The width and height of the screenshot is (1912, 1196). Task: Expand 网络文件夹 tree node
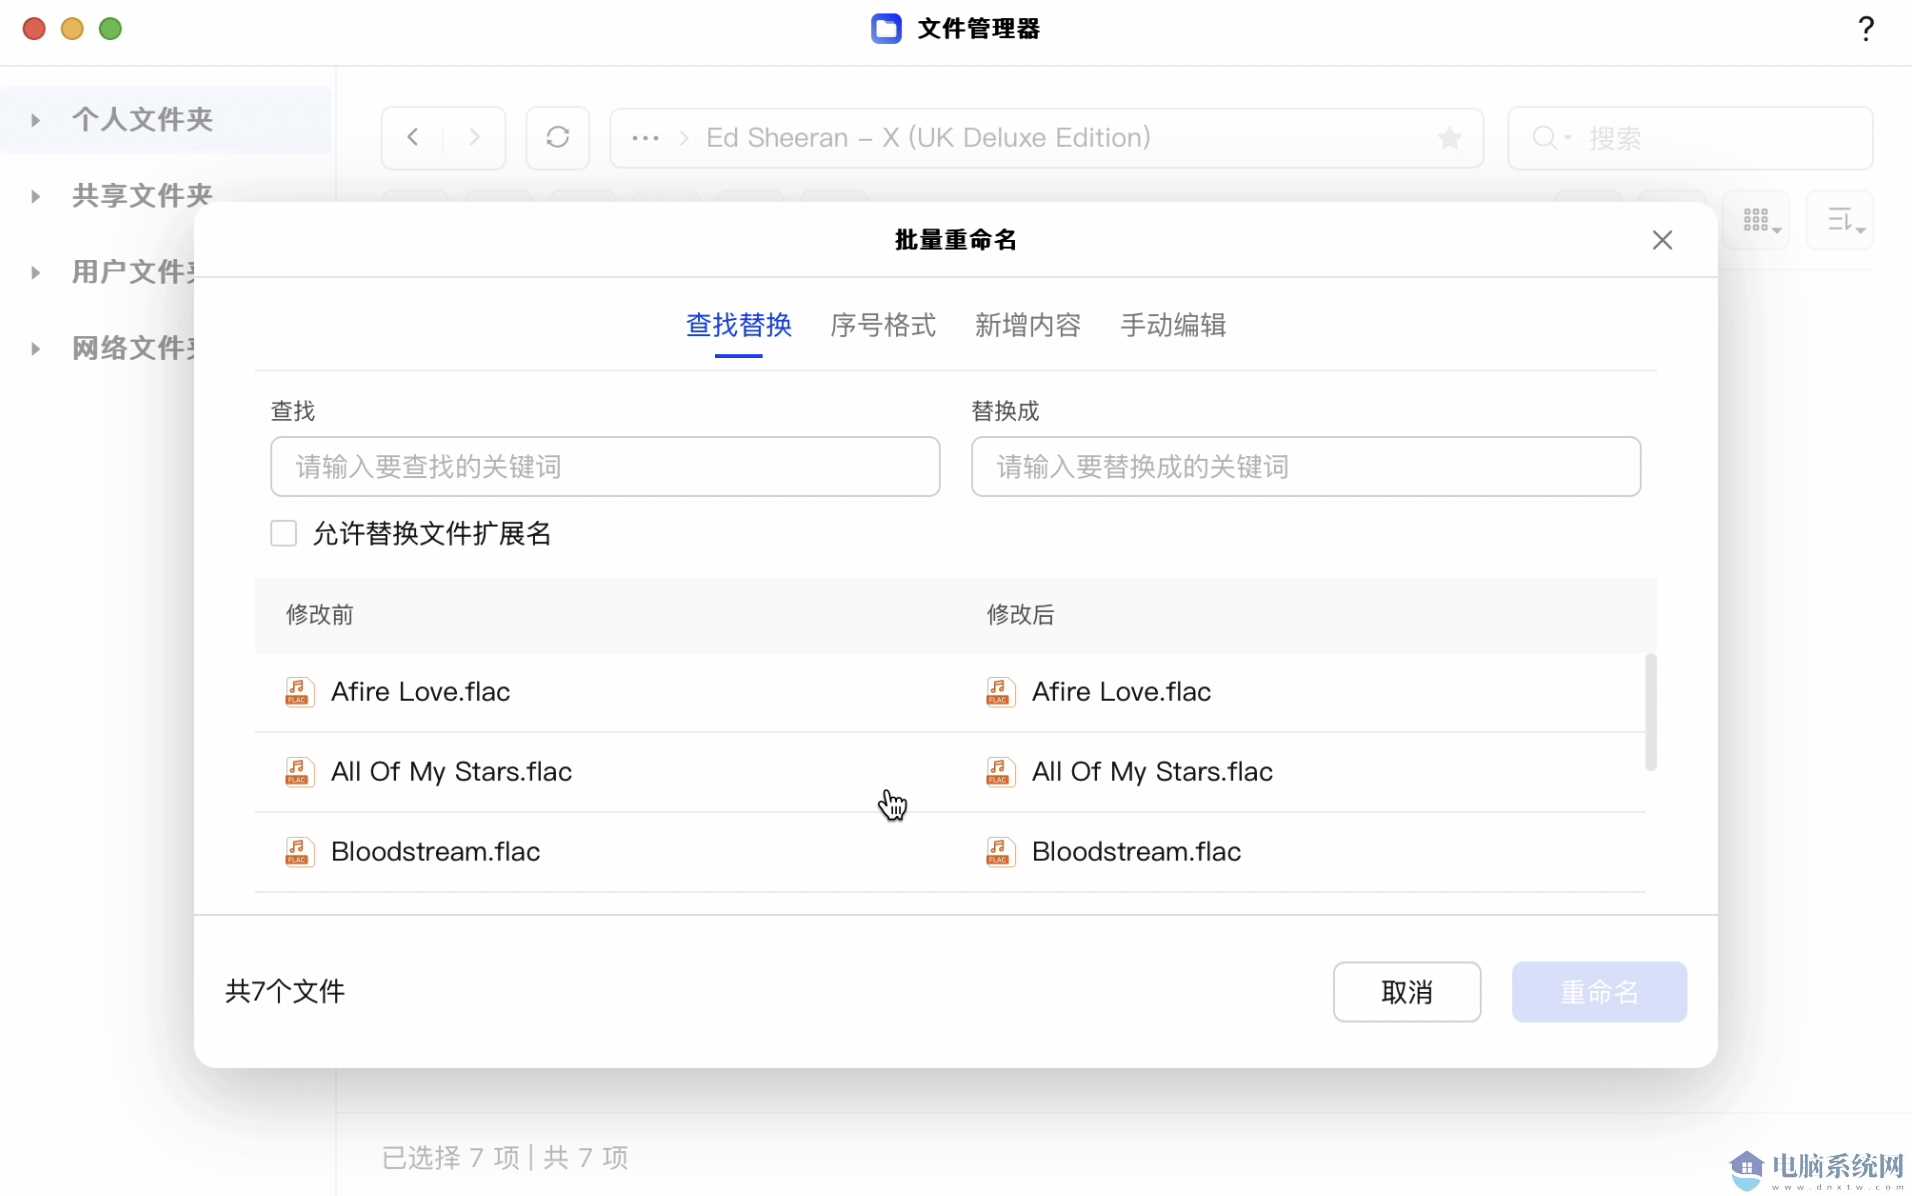[35, 348]
